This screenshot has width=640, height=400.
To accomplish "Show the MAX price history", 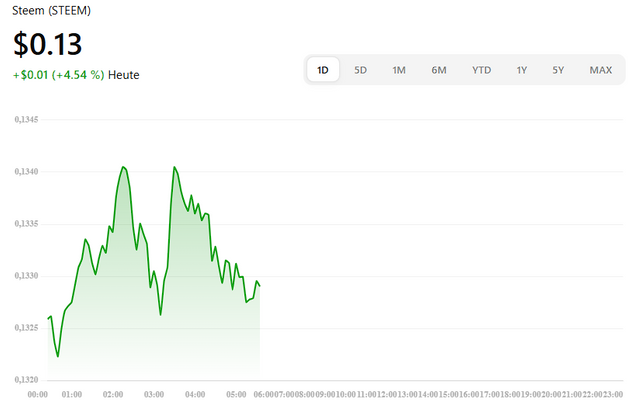I will (600, 70).
